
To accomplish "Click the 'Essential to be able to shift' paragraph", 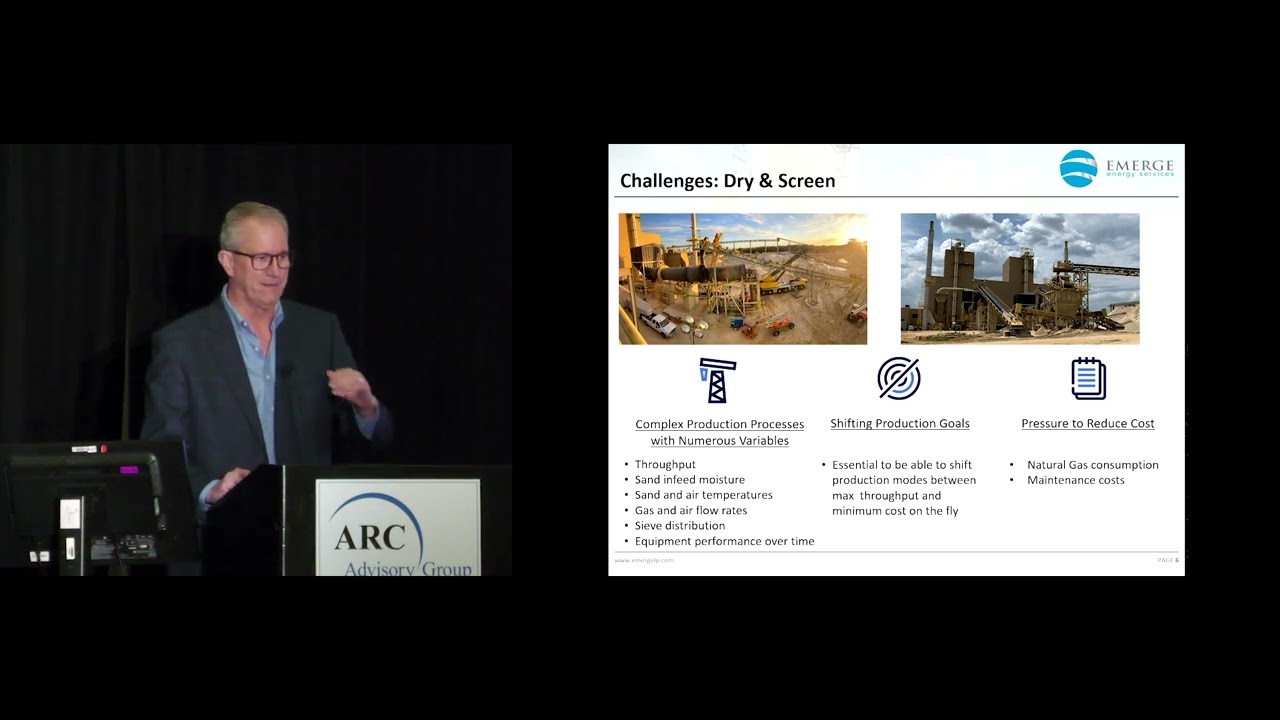I will [x=903, y=488].
